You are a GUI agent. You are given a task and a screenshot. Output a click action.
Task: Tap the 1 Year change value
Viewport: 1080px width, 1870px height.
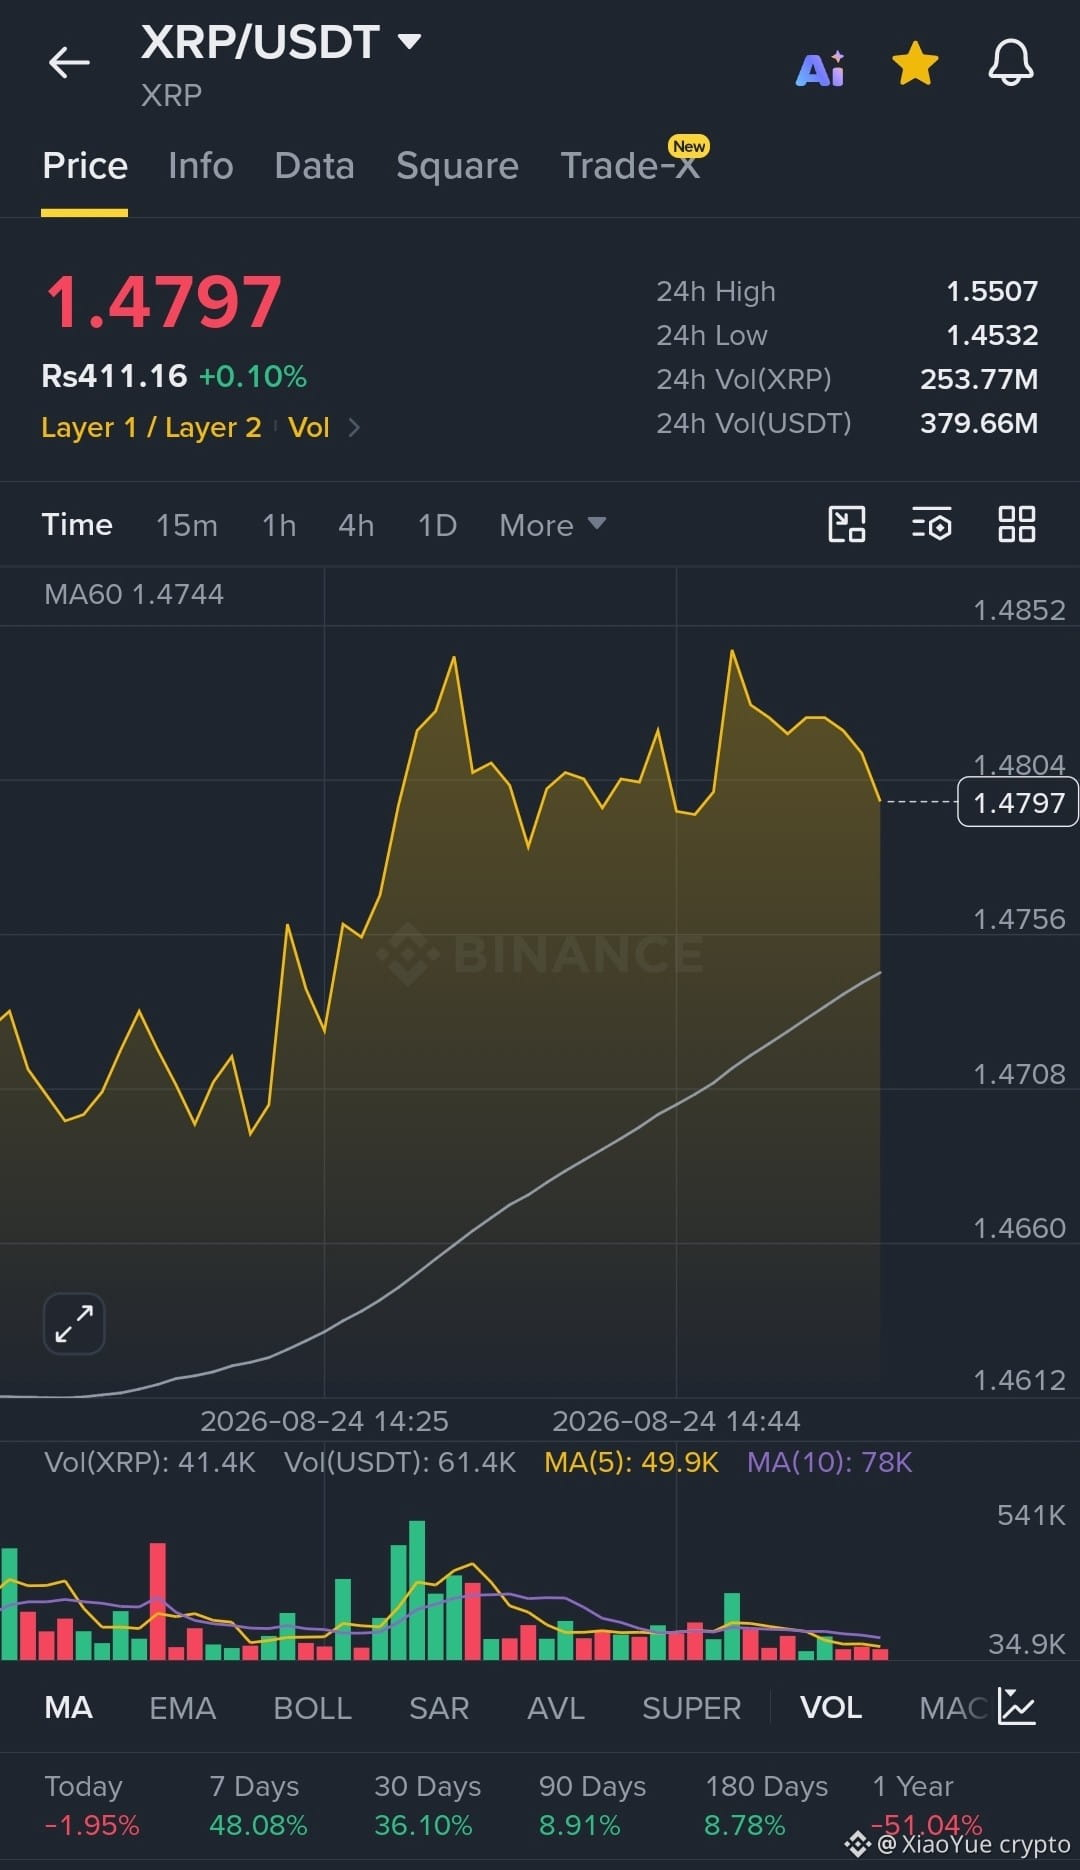pyautogui.click(x=926, y=1826)
